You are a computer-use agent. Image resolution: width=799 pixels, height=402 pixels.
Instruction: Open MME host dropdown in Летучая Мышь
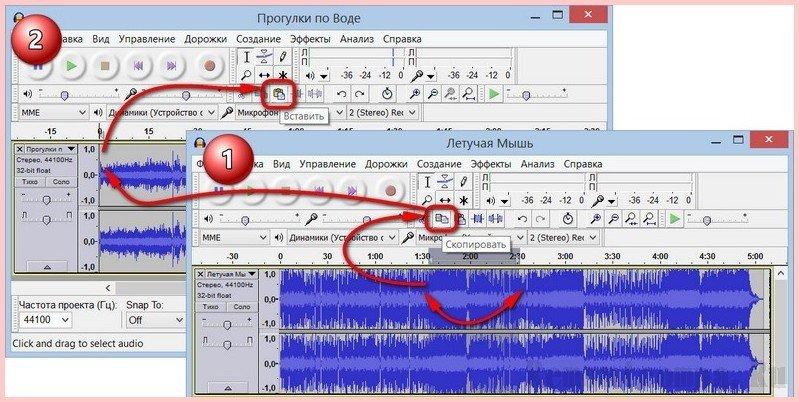[x=233, y=237]
